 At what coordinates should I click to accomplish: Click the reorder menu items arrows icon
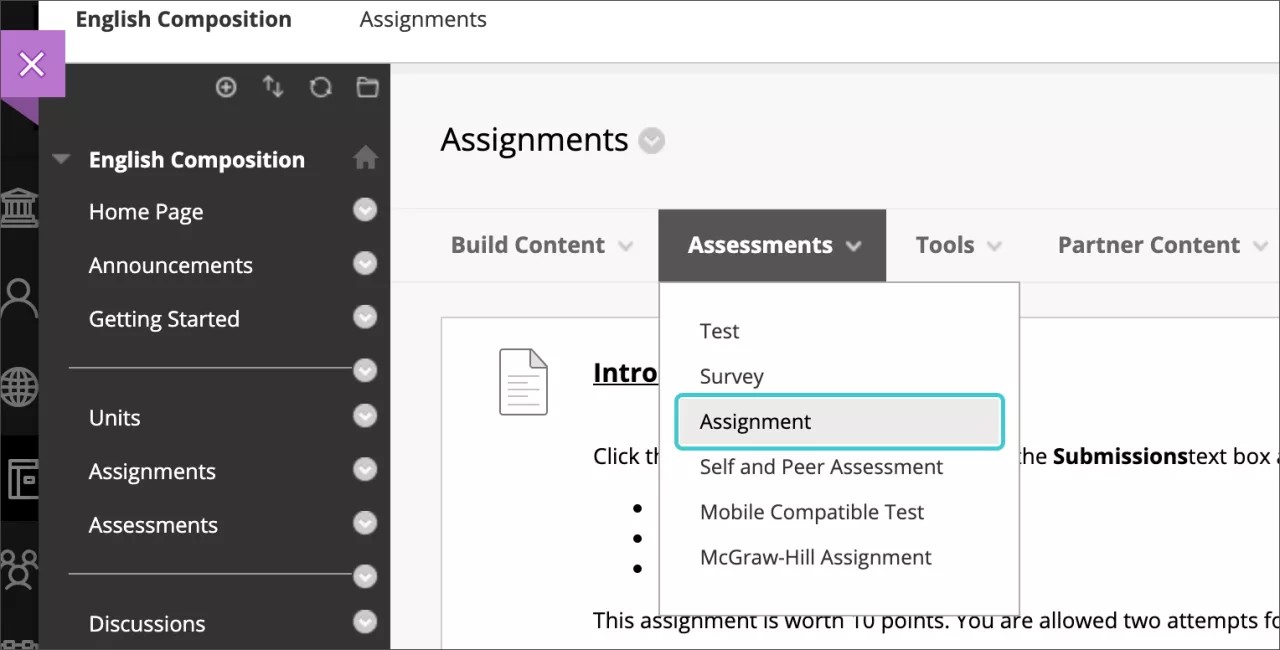point(273,87)
